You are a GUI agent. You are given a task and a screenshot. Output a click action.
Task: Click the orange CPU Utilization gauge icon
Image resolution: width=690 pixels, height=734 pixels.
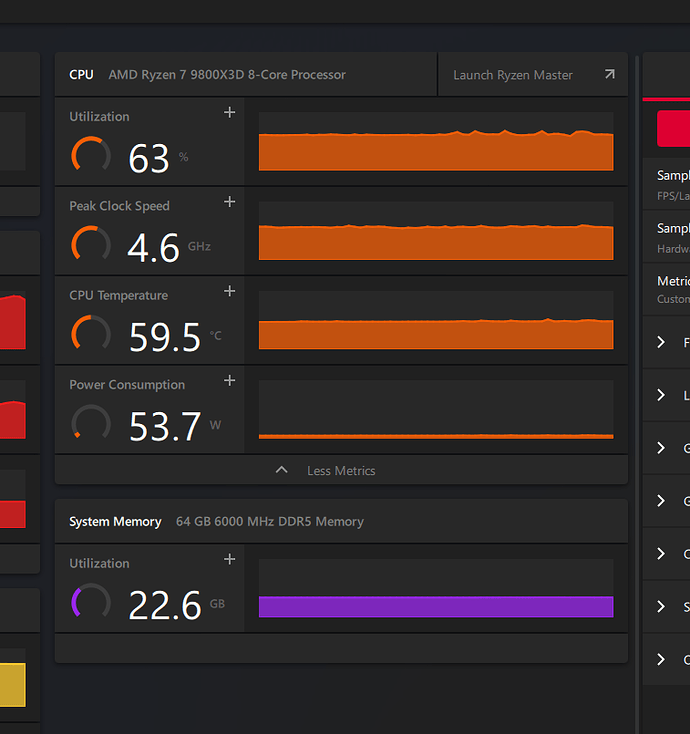tap(91, 155)
